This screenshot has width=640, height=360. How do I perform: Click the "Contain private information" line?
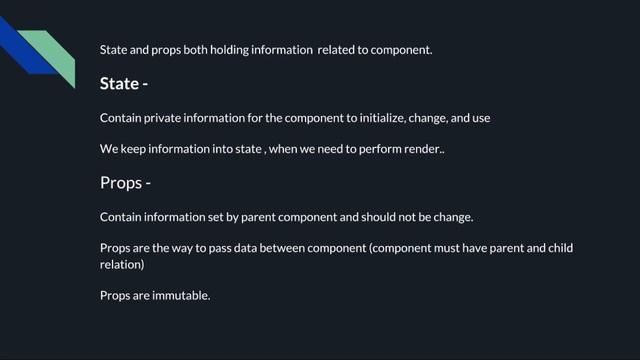point(295,118)
